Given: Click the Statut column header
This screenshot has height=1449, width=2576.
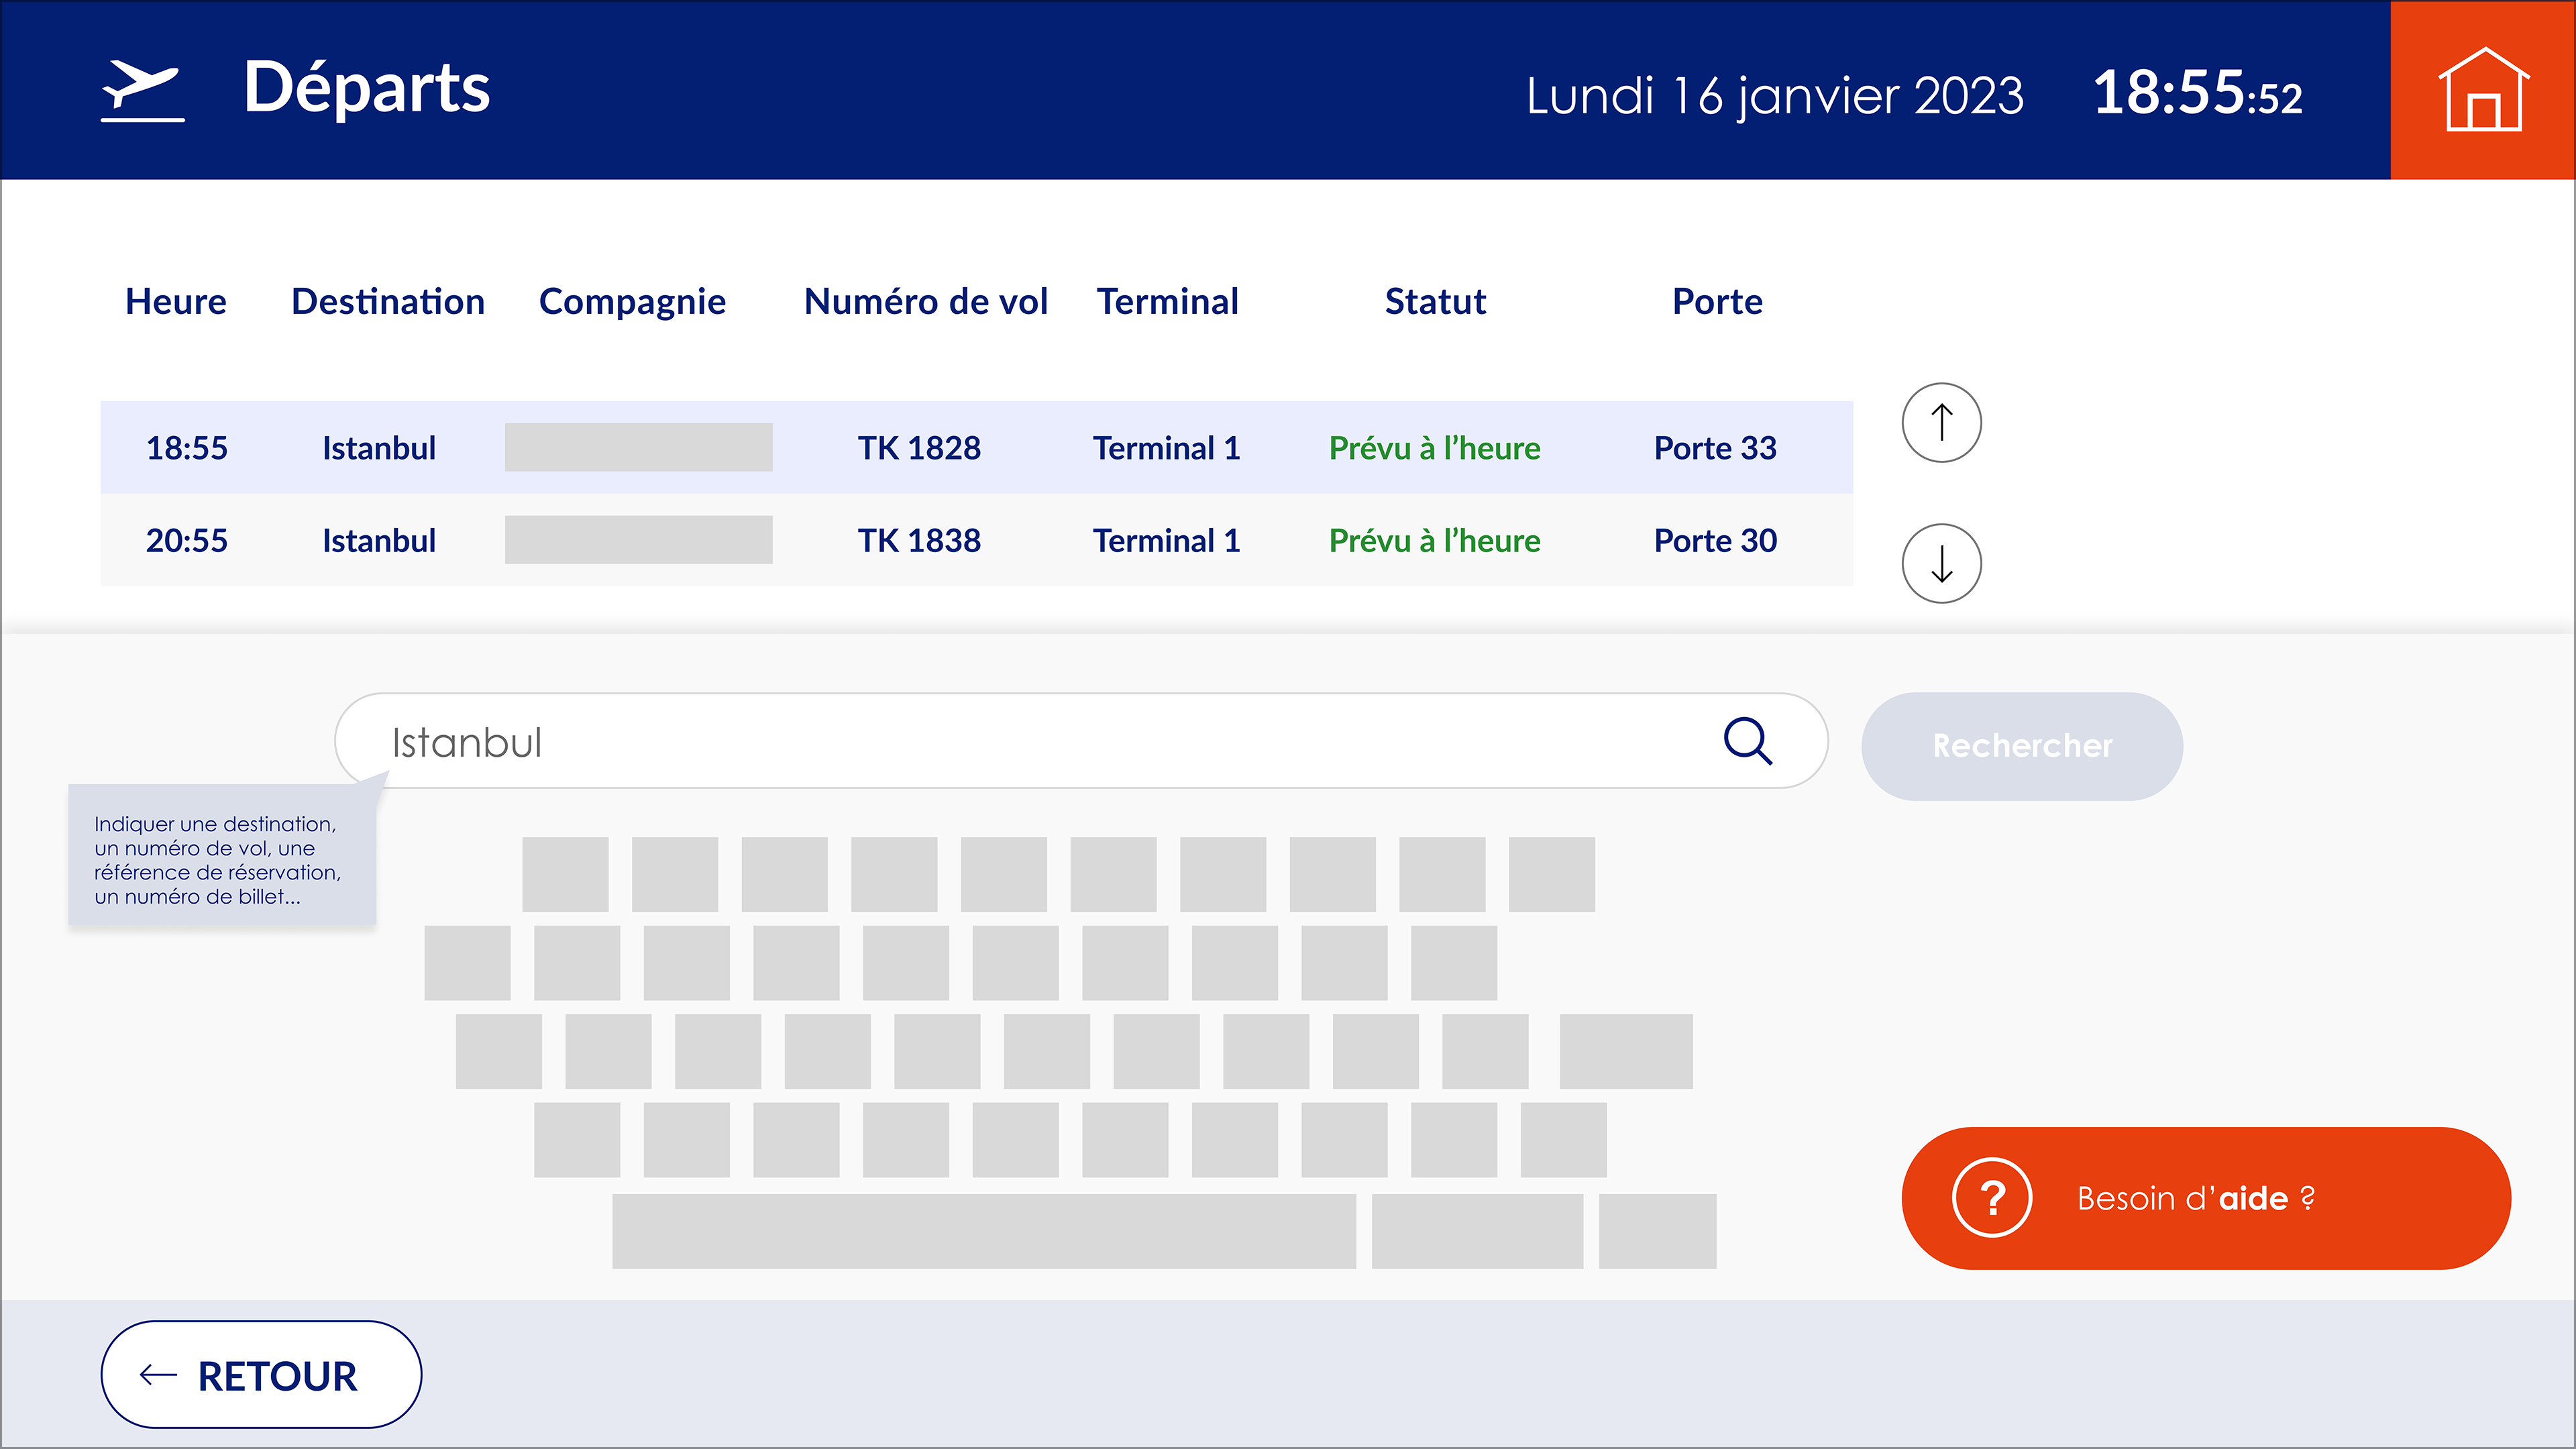Looking at the screenshot, I should [1435, 301].
